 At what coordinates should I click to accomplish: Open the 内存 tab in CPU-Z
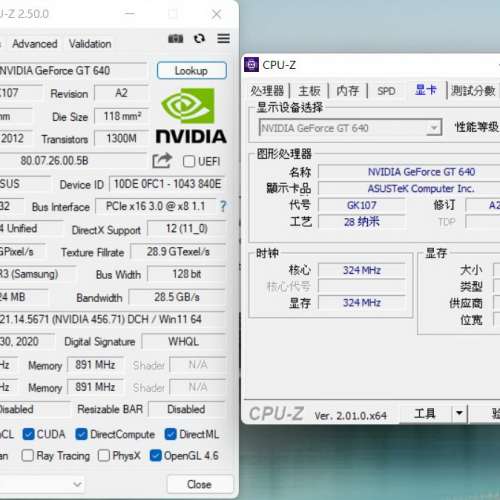coord(348,91)
